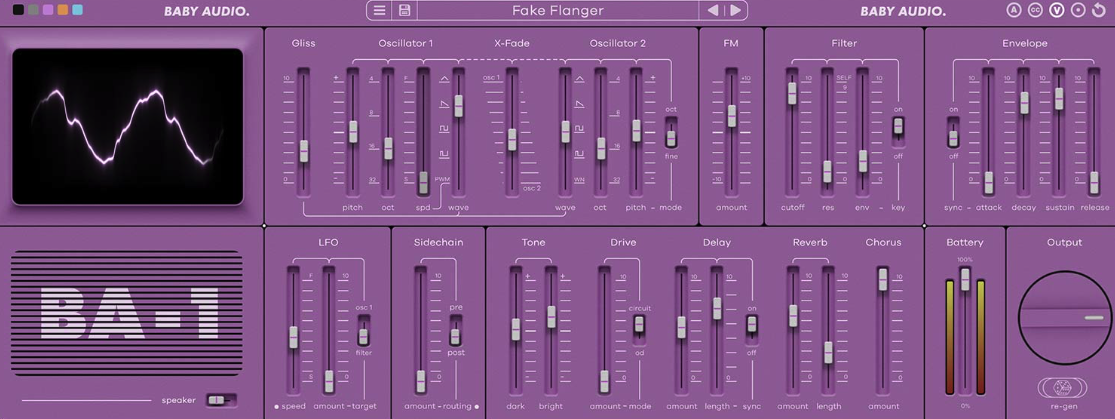The height and width of the screenshot is (419, 1115).
Task: Go to the previous preset arrow
Action: 713,11
